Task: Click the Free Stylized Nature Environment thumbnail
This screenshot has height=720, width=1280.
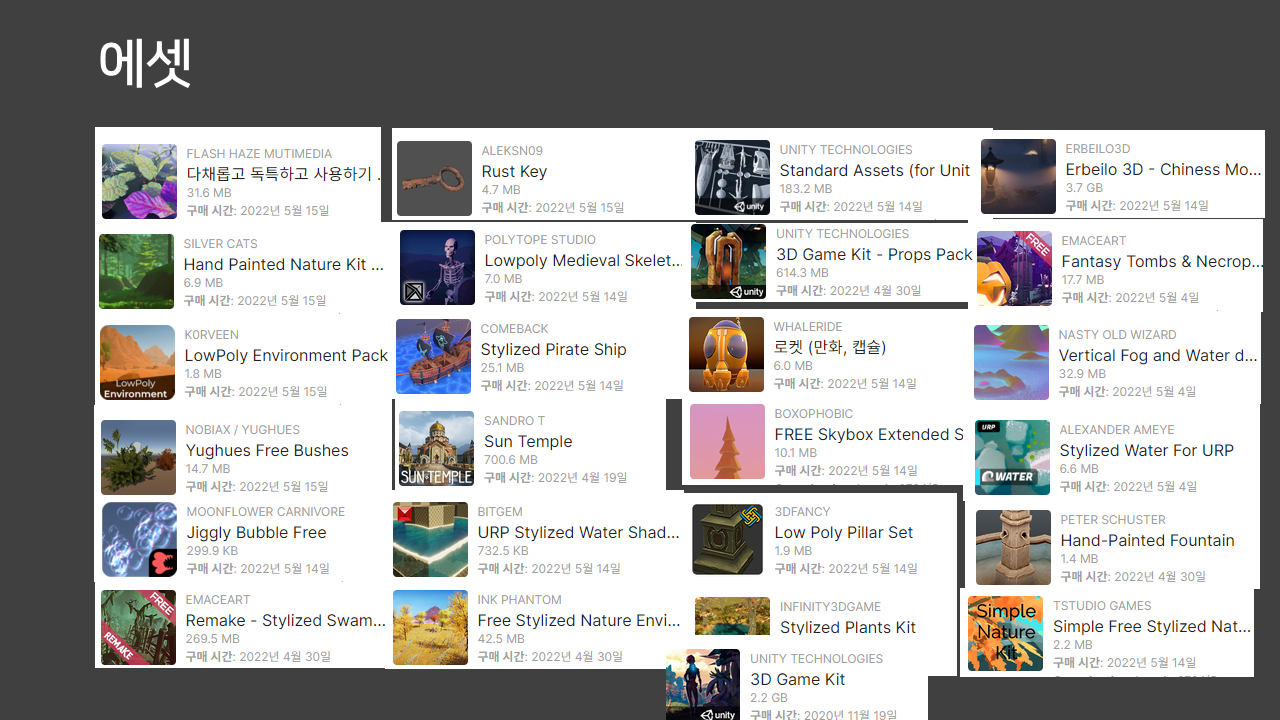Action: pyautogui.click(x=430, y=628)
